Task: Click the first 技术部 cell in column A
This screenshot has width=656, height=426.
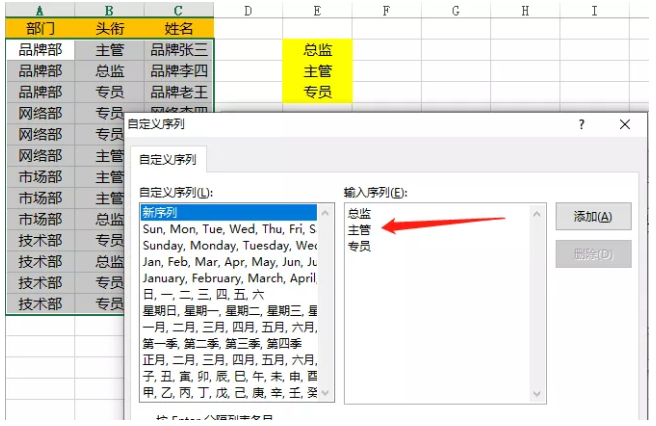Action: [x=40, y=241]
